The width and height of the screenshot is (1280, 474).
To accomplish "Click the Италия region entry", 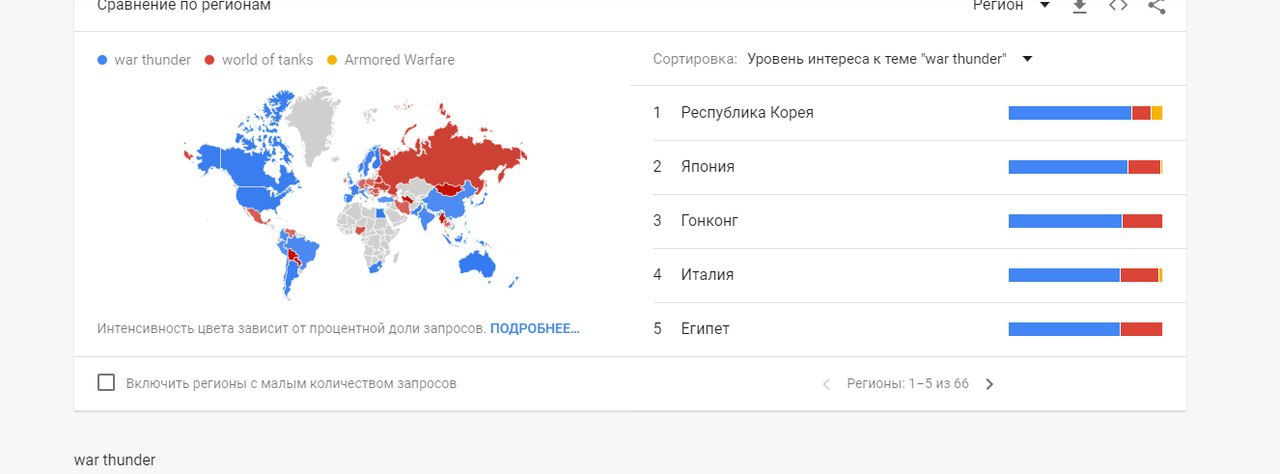I will pyautogui.click(x=707, y=275).
